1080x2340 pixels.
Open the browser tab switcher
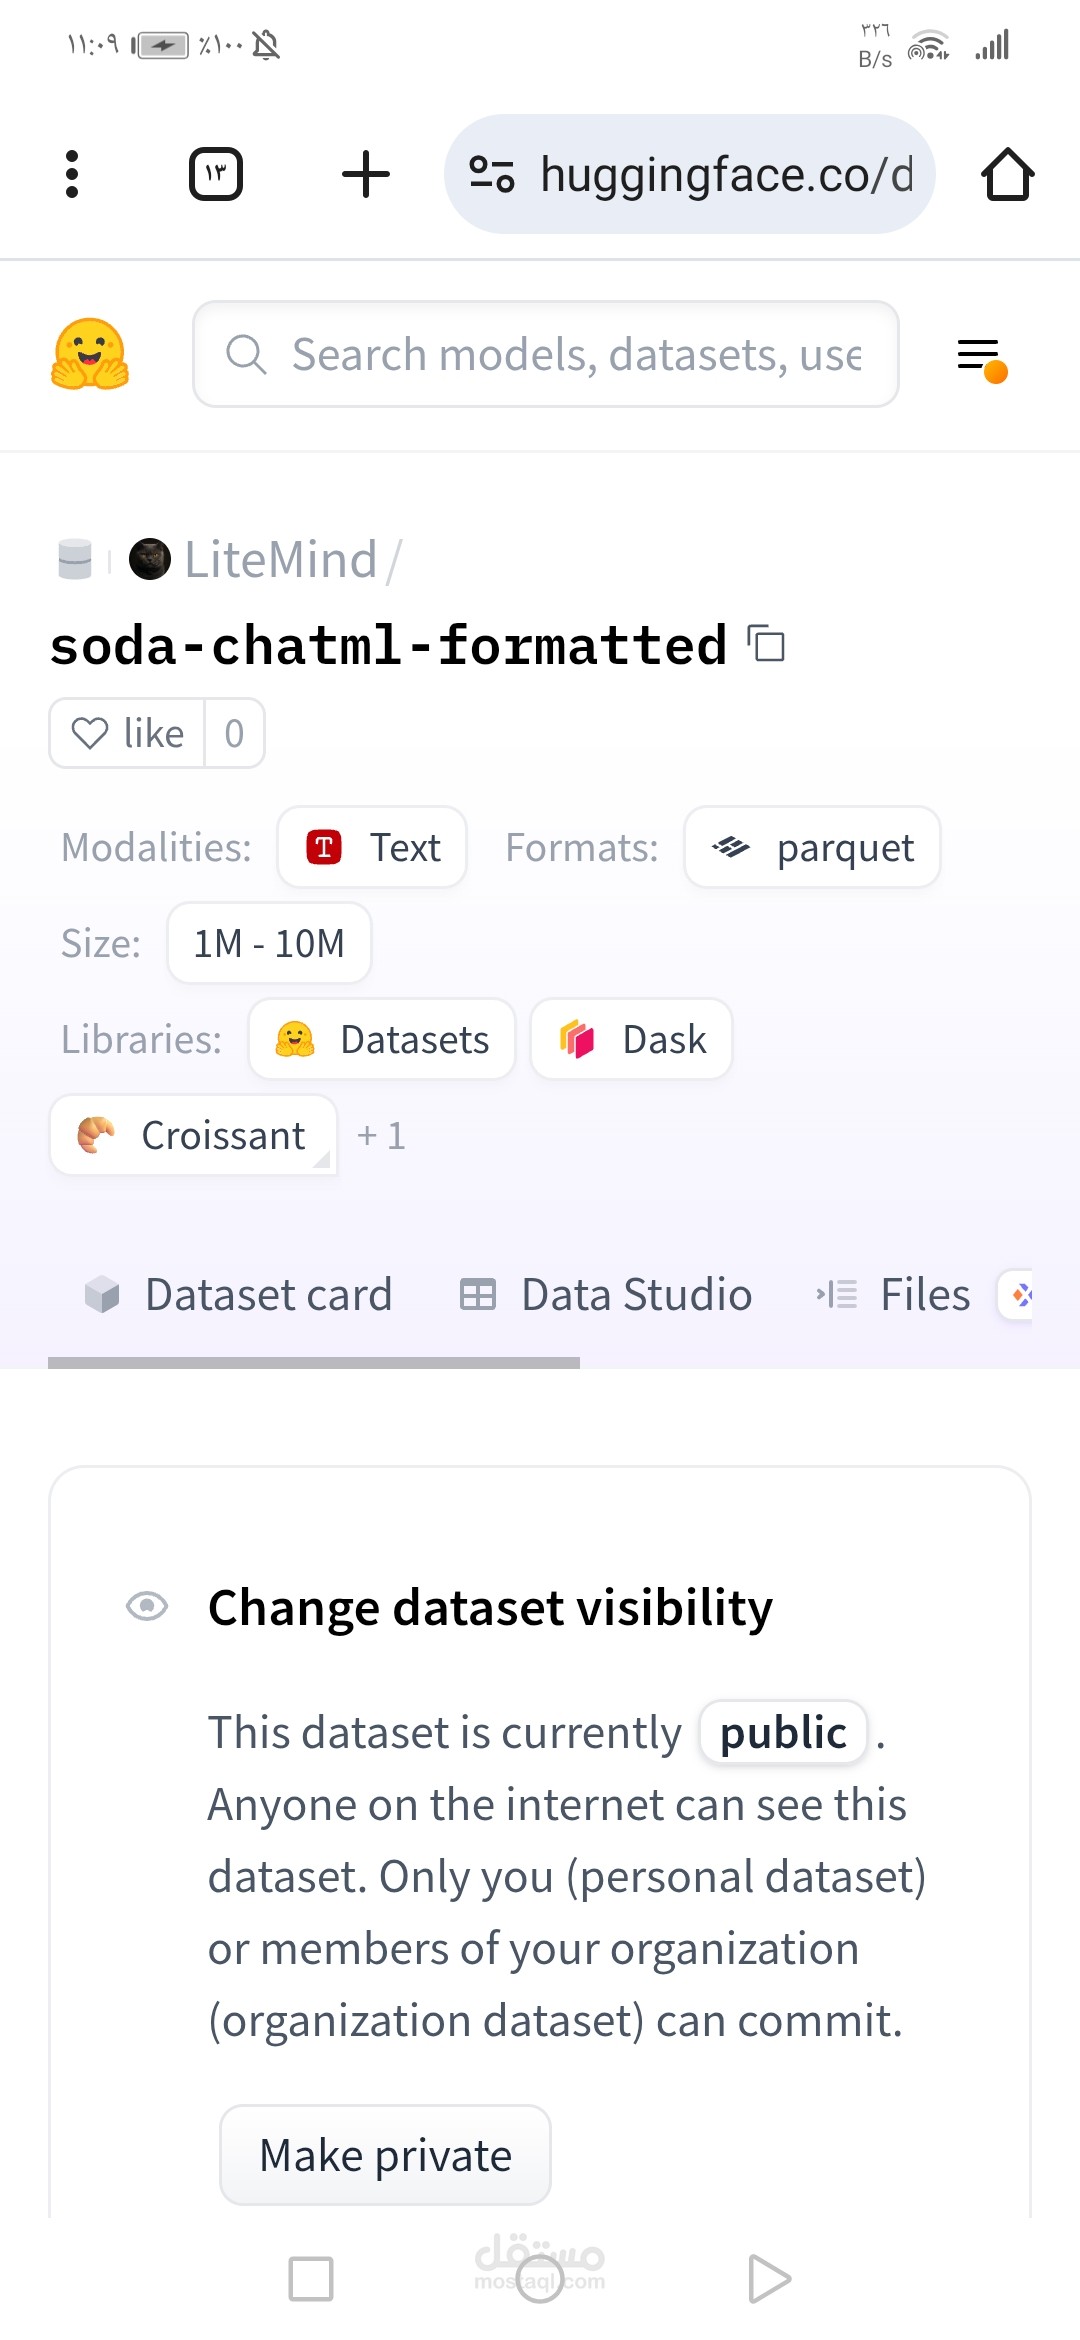point(216,174)
